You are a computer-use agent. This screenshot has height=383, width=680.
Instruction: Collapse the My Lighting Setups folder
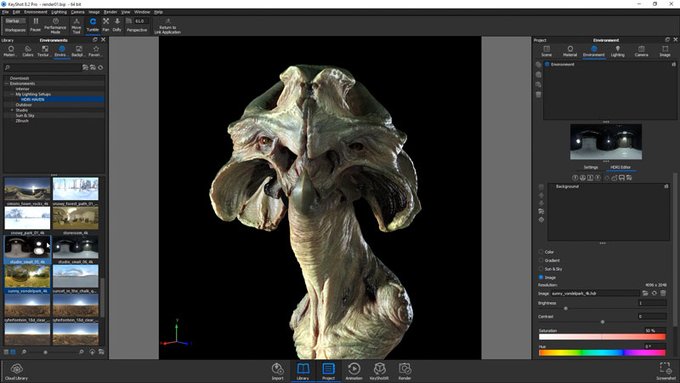pyautogui.click(x=12, y=94)
